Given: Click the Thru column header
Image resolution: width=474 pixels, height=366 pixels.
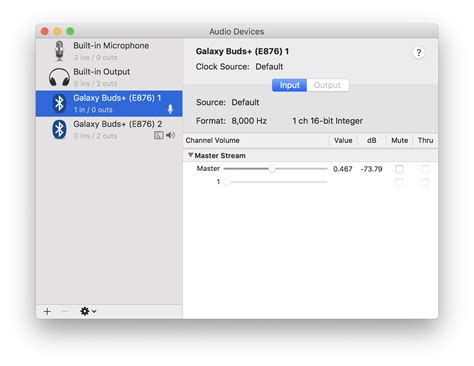Looking at the screenshot, I should [426, 140].
